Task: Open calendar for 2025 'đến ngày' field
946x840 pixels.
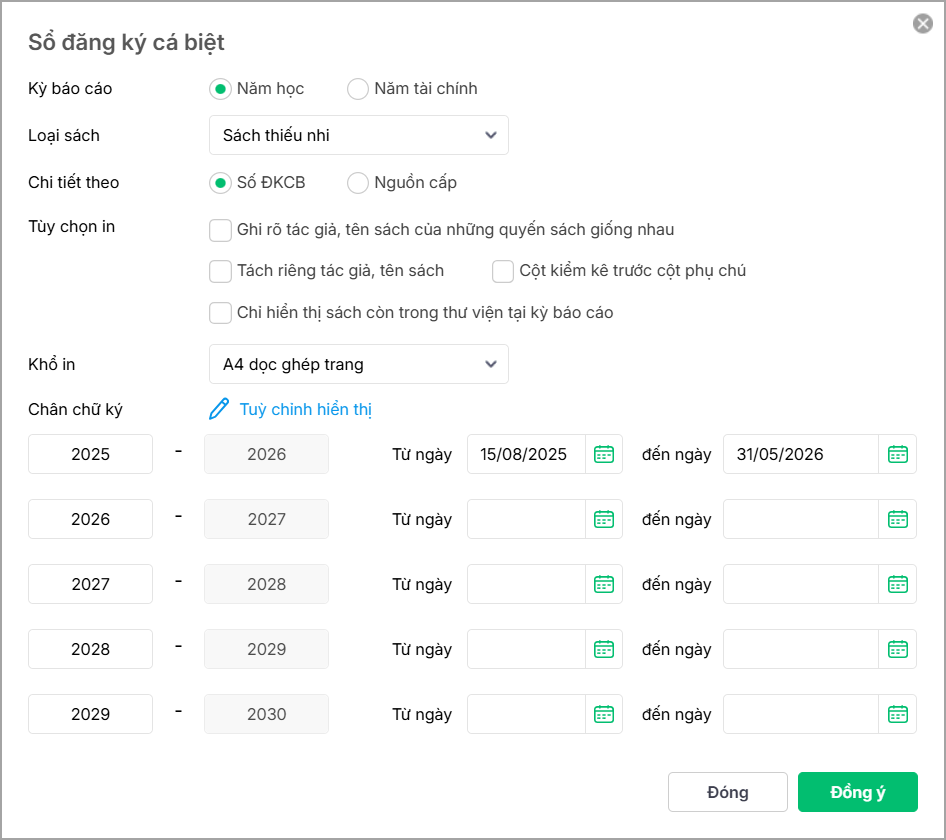Action: (x=898, y=454)
